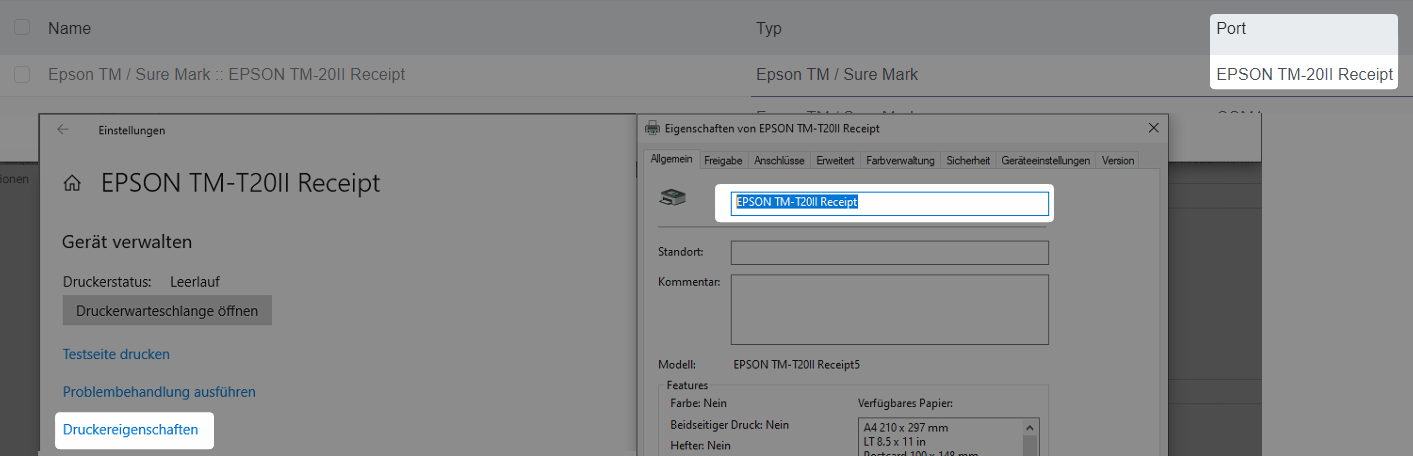Click the printer icon in the Eigenschaften title bar

[653, 128]
